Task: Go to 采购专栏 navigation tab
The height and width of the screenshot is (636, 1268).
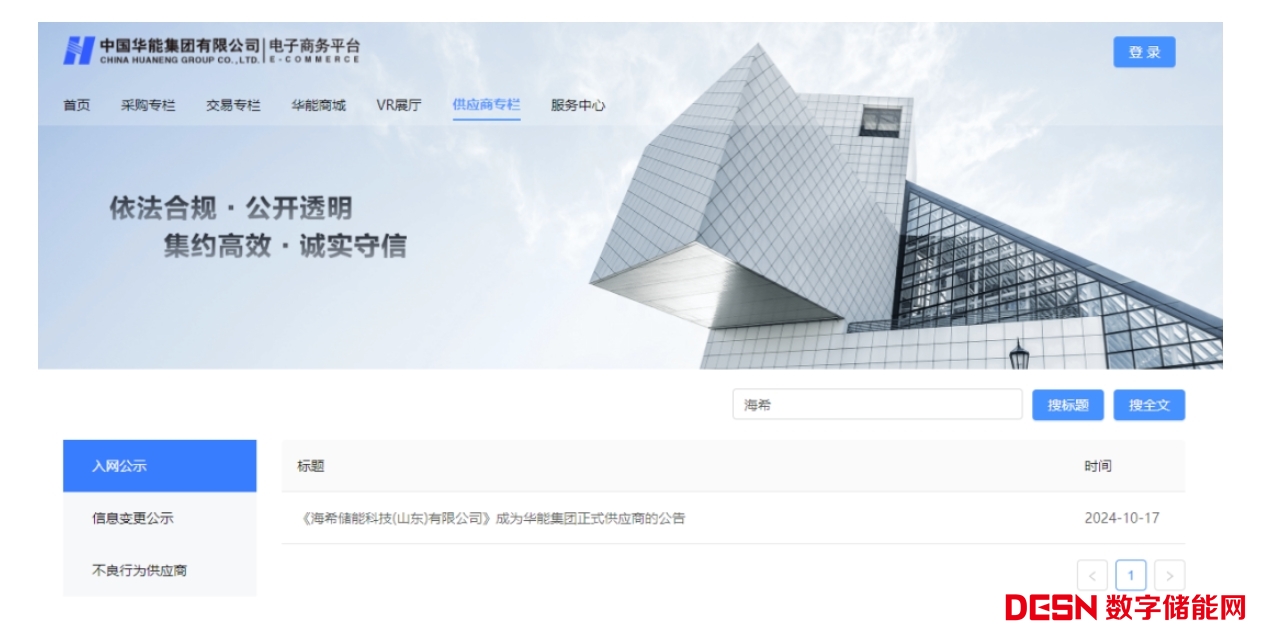Action: [x=148, y=105]
